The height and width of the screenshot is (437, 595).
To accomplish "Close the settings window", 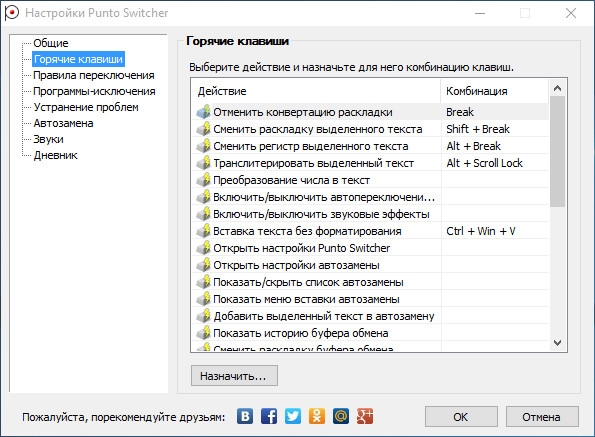I will pyautogui.click(x=571, y=13).
